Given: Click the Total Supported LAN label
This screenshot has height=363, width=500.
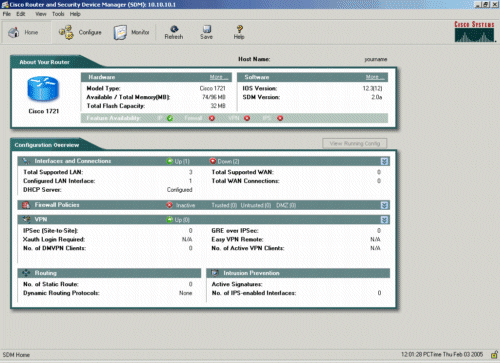Looking at the screenshot, I should click(x=53, y=172).
